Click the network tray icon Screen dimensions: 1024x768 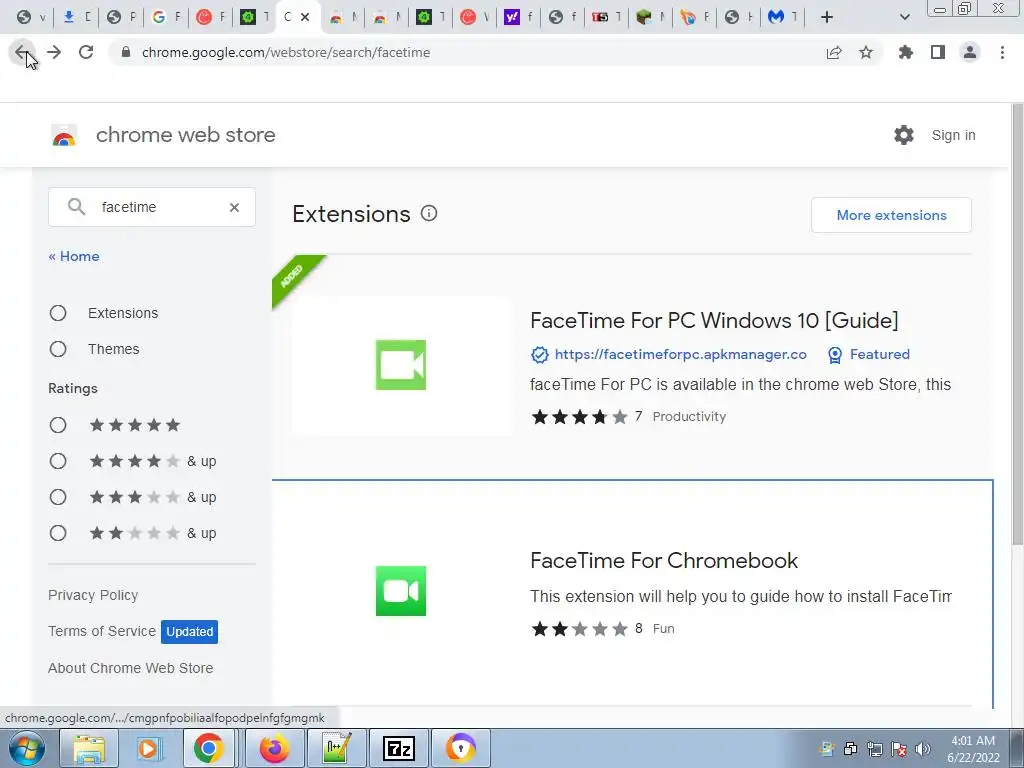[x=874, y=749]
